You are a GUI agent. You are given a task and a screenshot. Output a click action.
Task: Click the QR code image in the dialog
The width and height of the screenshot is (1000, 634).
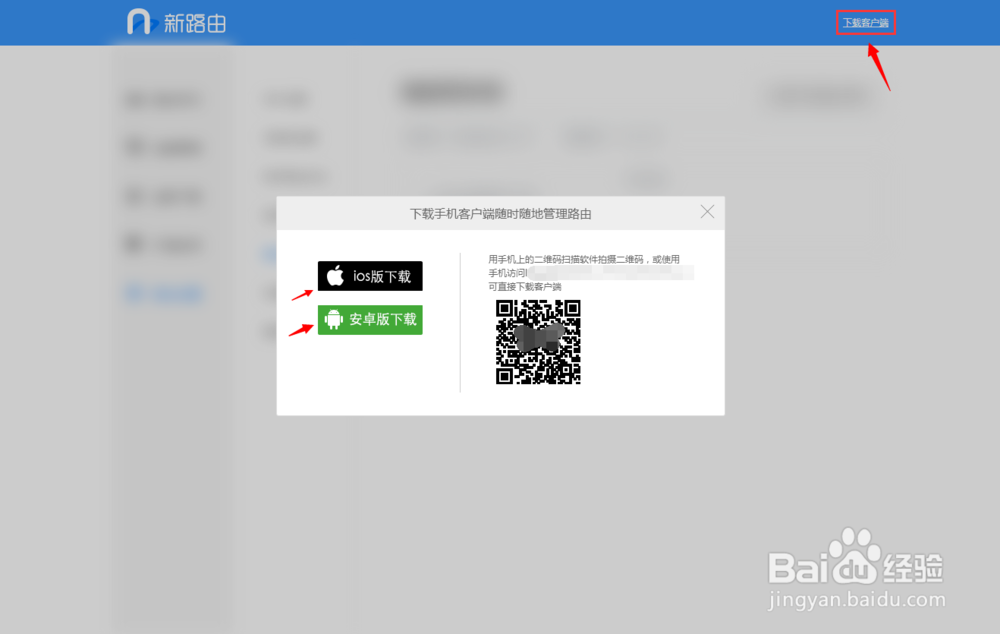[x=538, y=343]
